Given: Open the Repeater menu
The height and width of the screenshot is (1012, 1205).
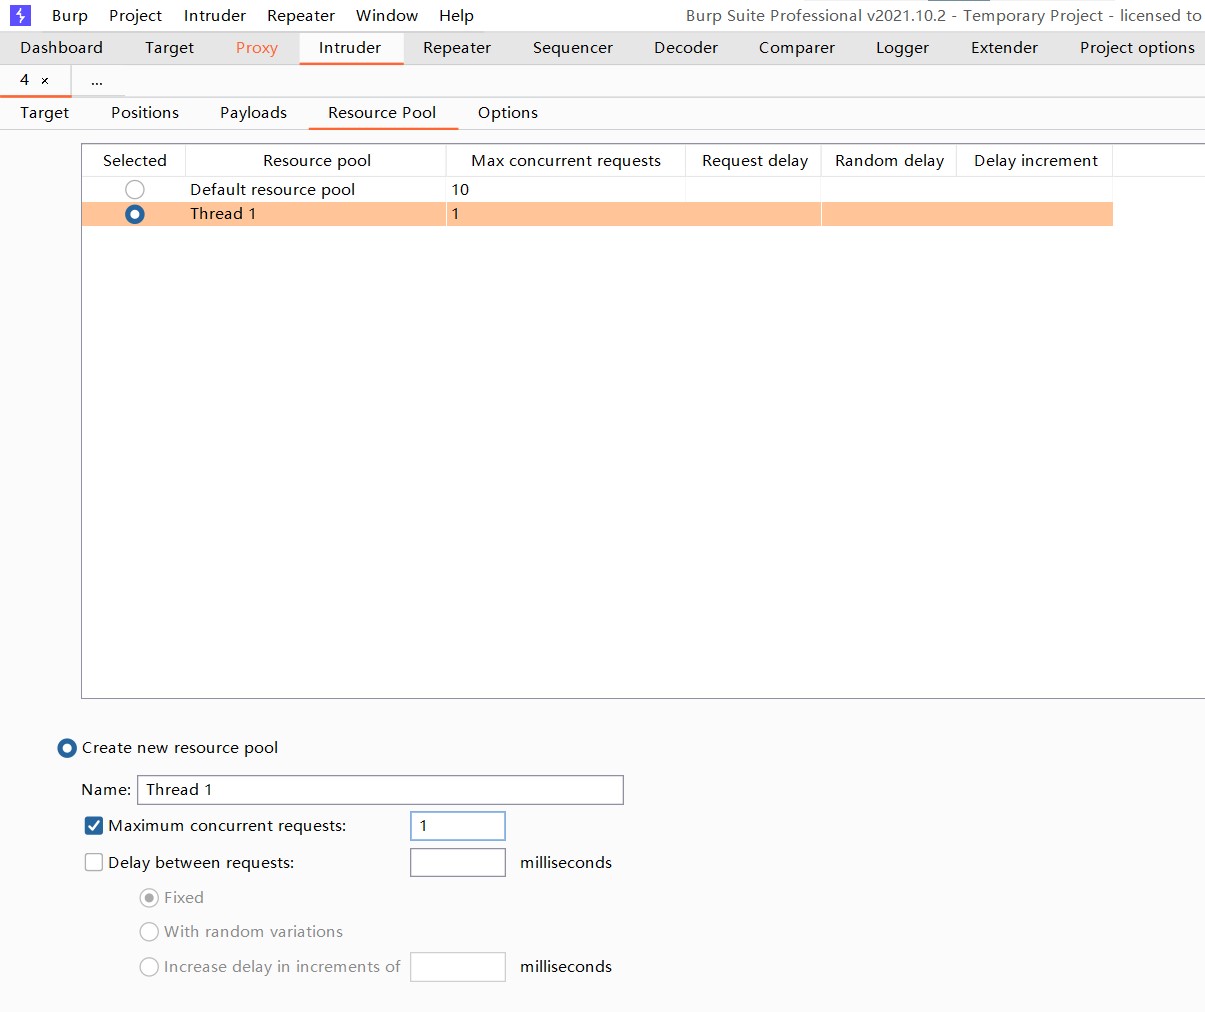Looking at the screenshot, I should (301, 16).
